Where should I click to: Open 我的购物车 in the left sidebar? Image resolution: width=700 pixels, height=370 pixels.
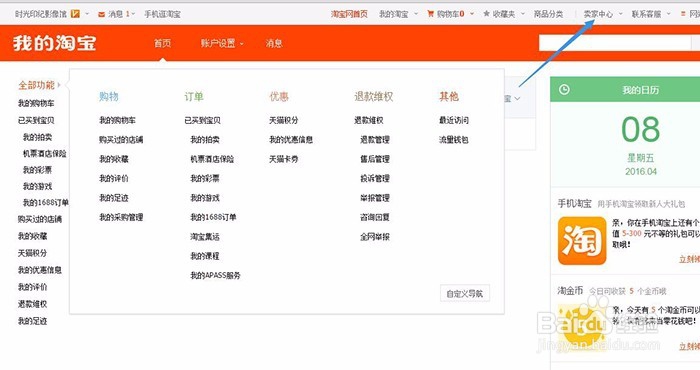click(x=36, y=104)
